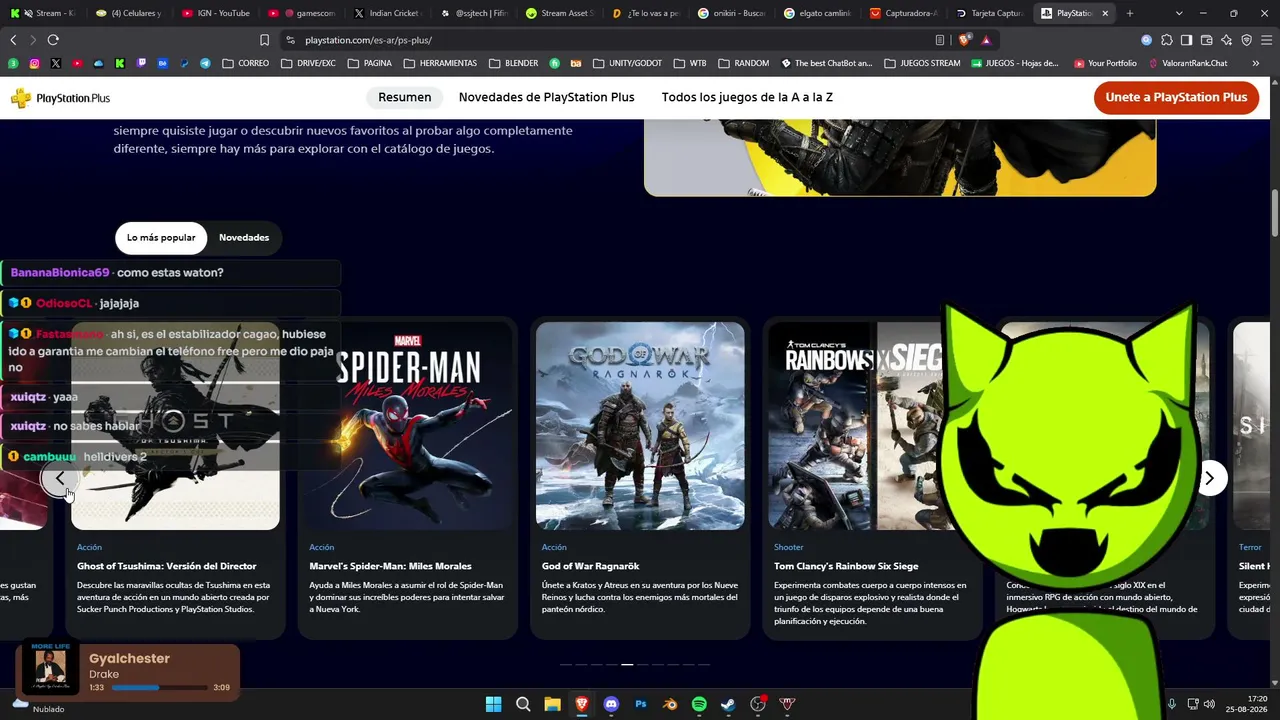Open the Twitch bookmark icon

141,63
